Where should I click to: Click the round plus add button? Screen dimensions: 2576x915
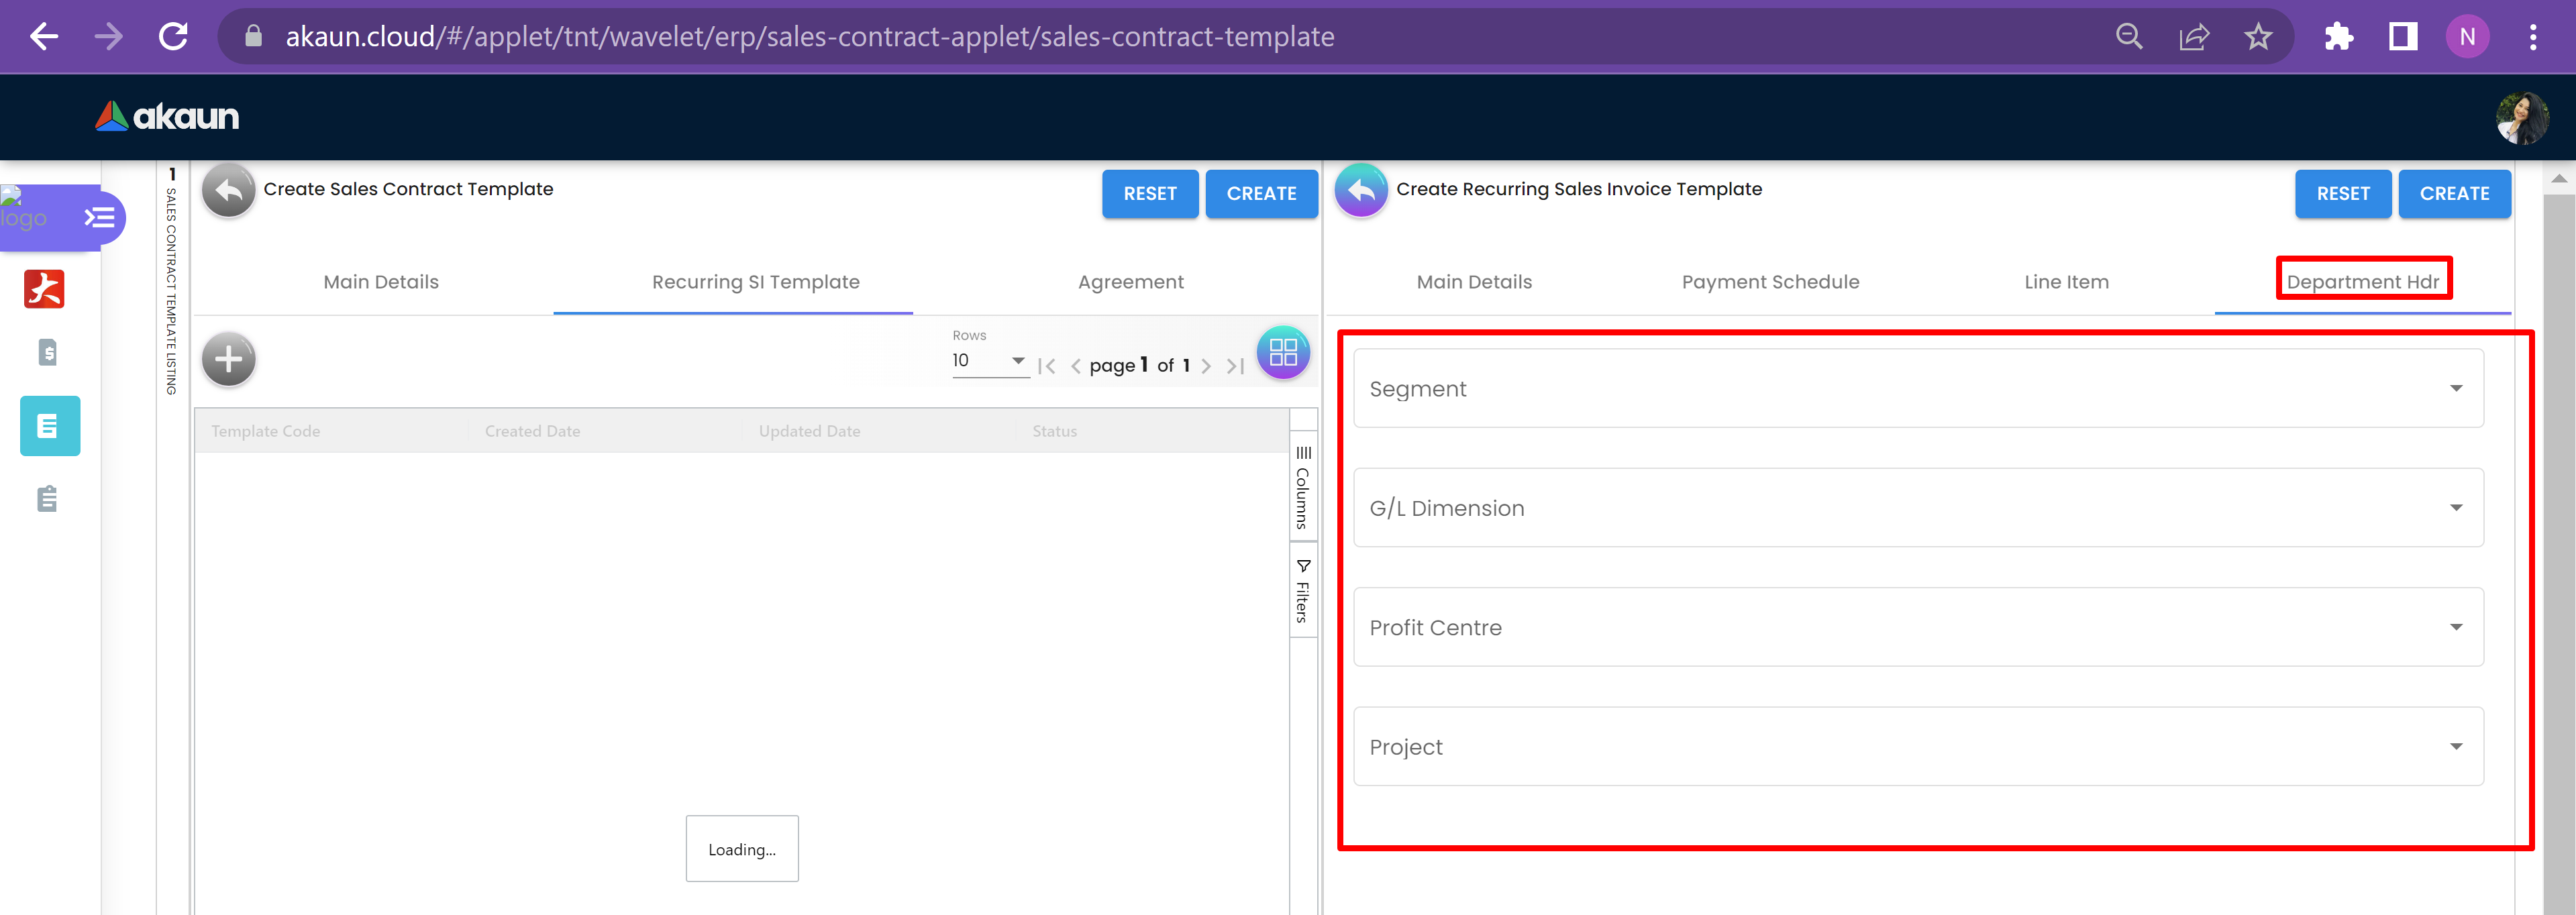[x=228, y=358]
